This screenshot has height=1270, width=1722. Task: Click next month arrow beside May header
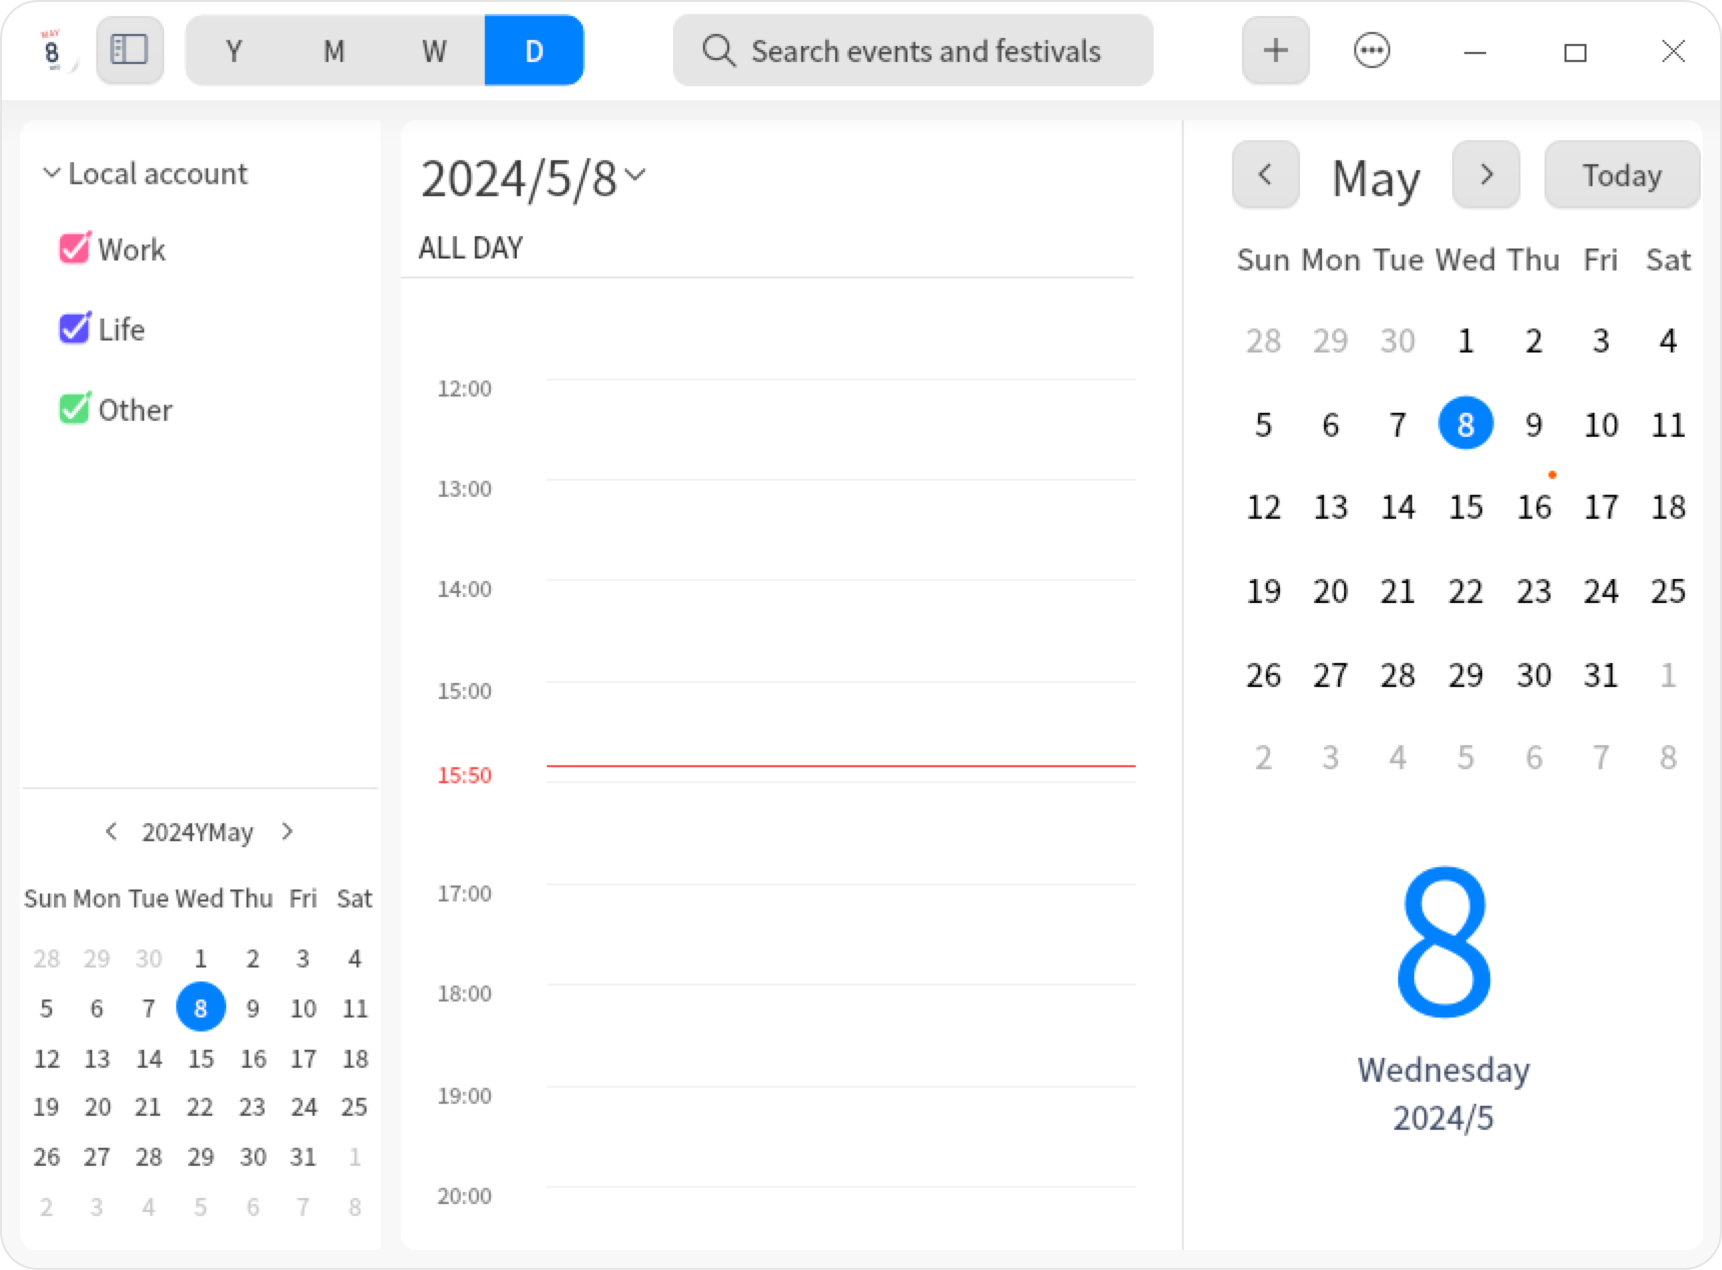(x=1486, y=175)
